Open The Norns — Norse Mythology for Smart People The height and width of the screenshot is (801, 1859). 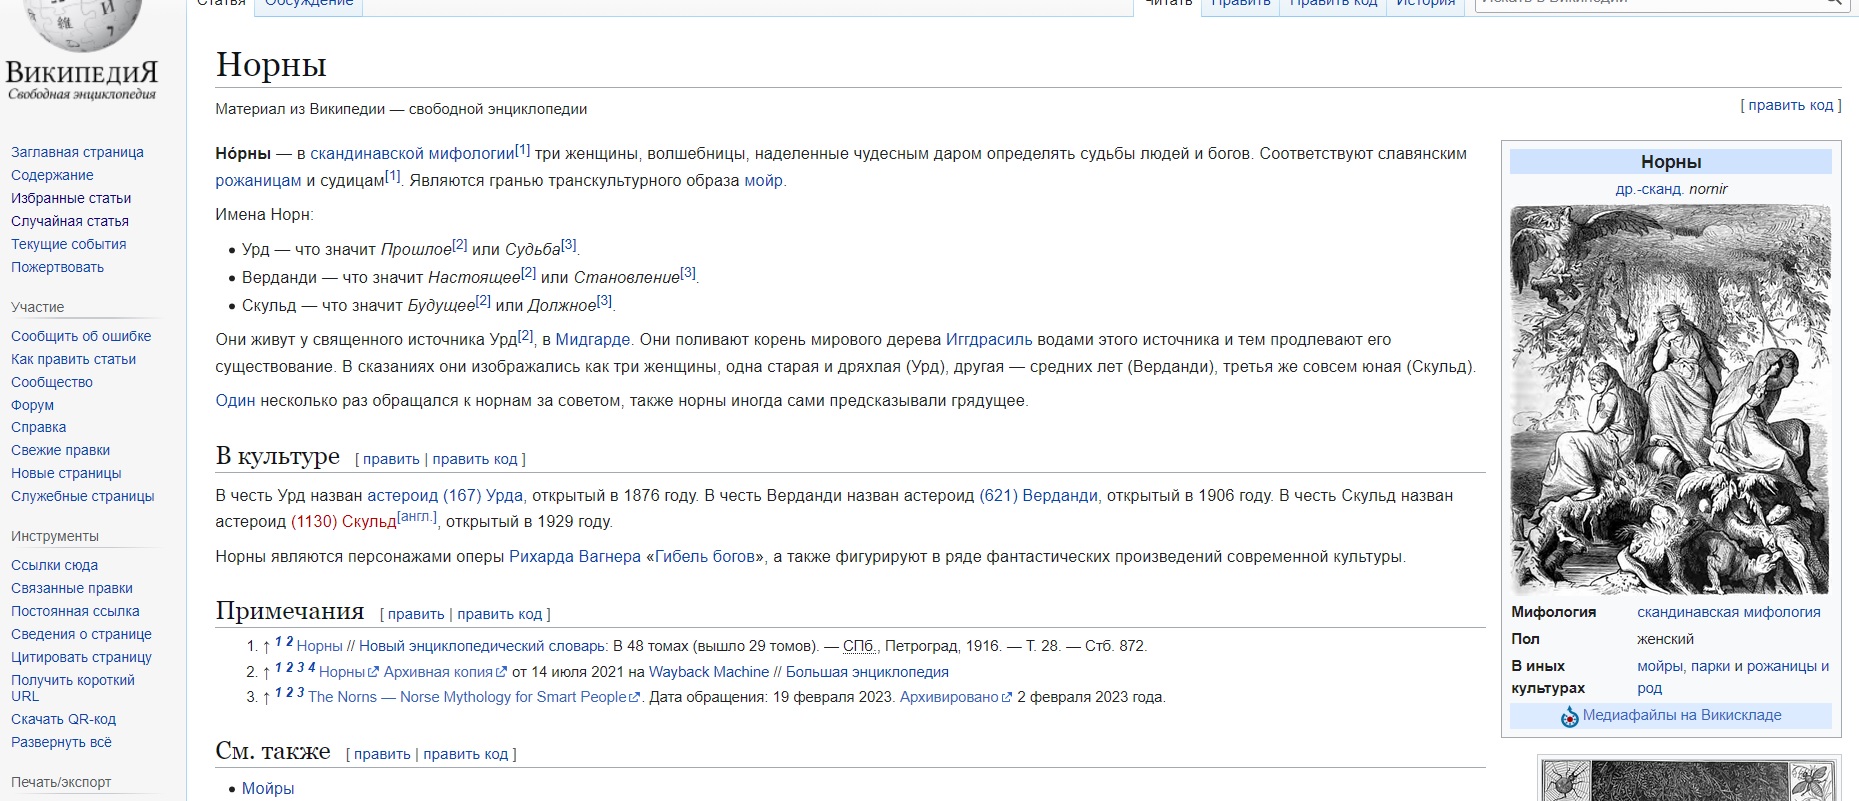467,697
